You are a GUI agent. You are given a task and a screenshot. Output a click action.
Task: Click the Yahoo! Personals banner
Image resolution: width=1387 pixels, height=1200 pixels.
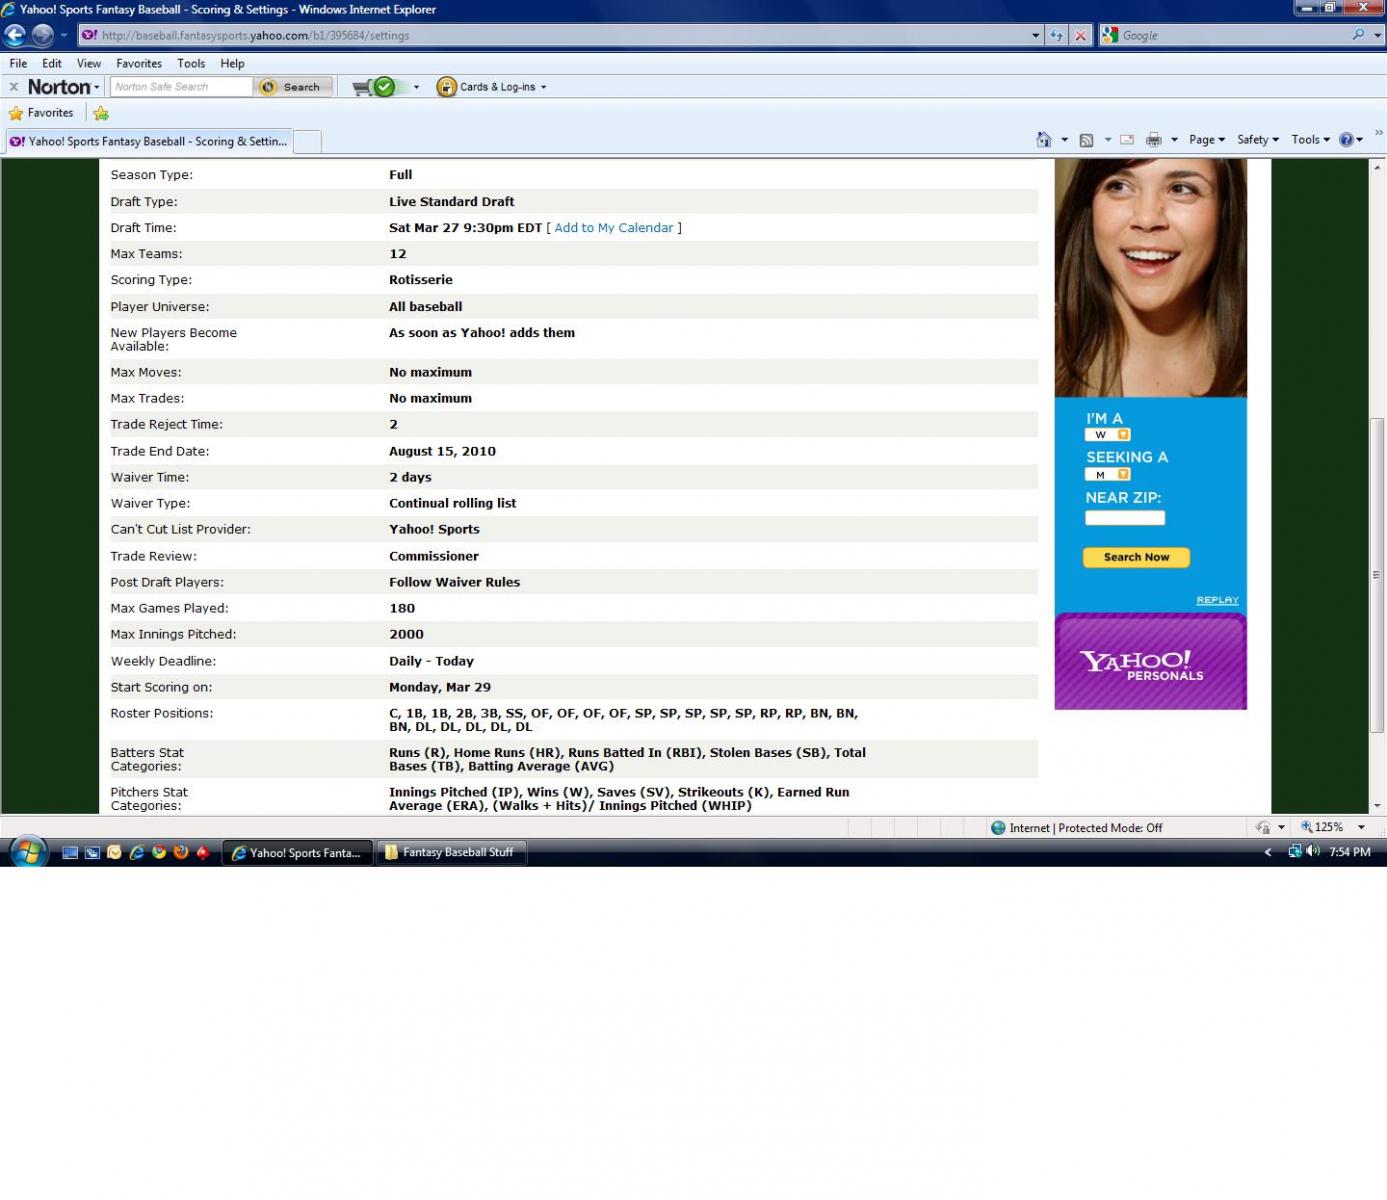coord(1150,662)
